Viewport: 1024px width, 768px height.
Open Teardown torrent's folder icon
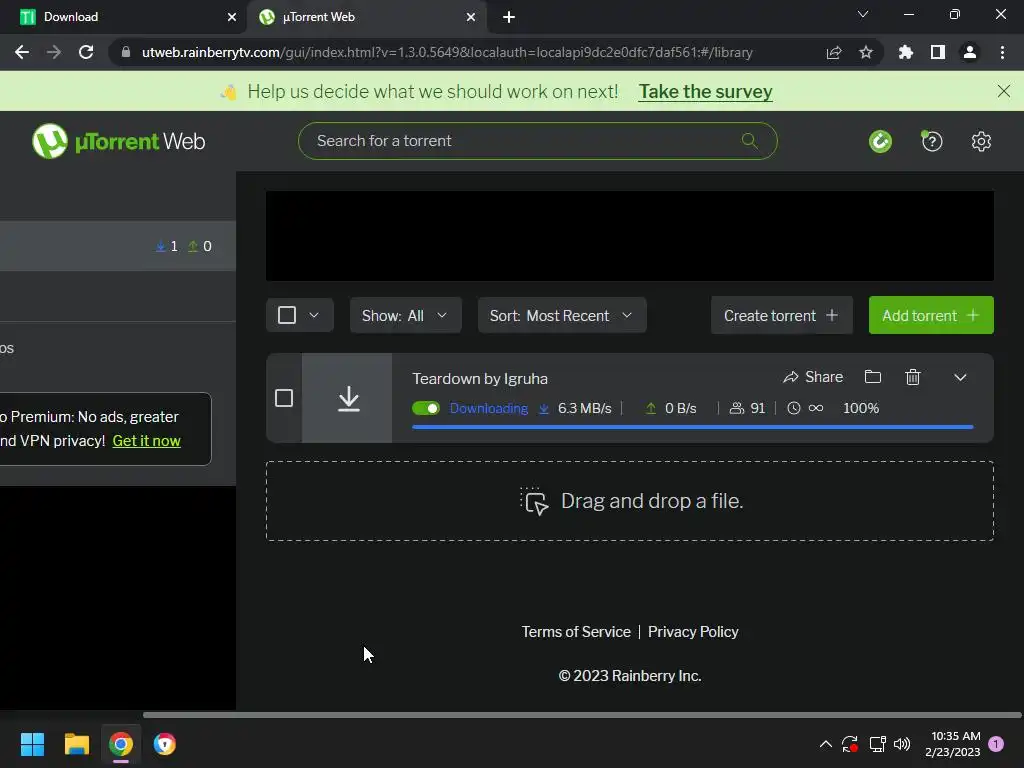(872, 377)
